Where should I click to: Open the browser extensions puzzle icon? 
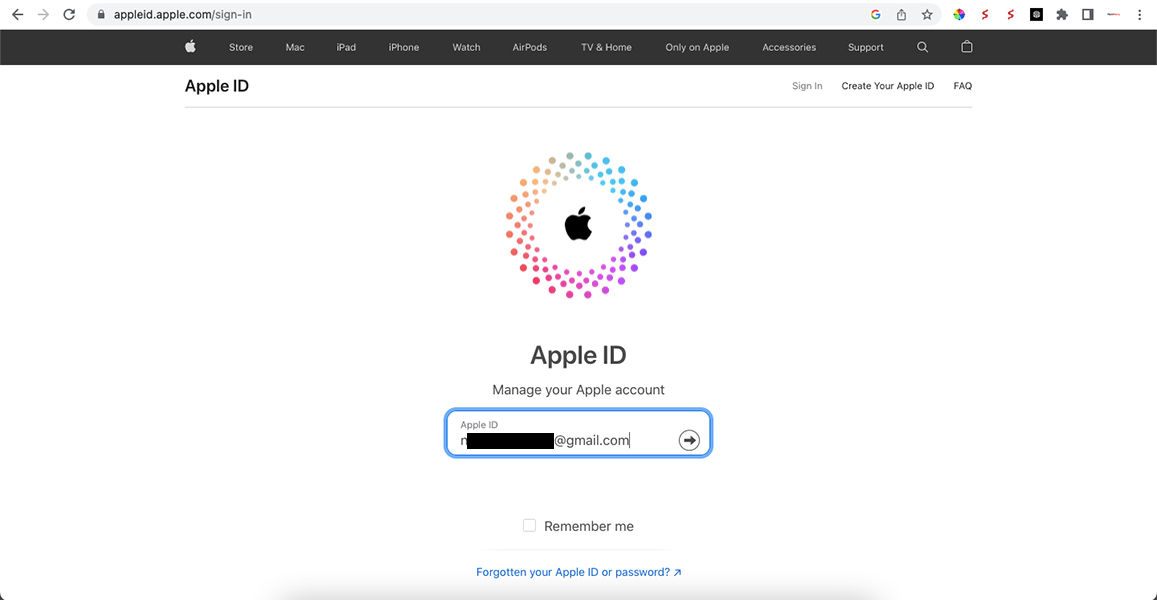[x=1062, y=15]
